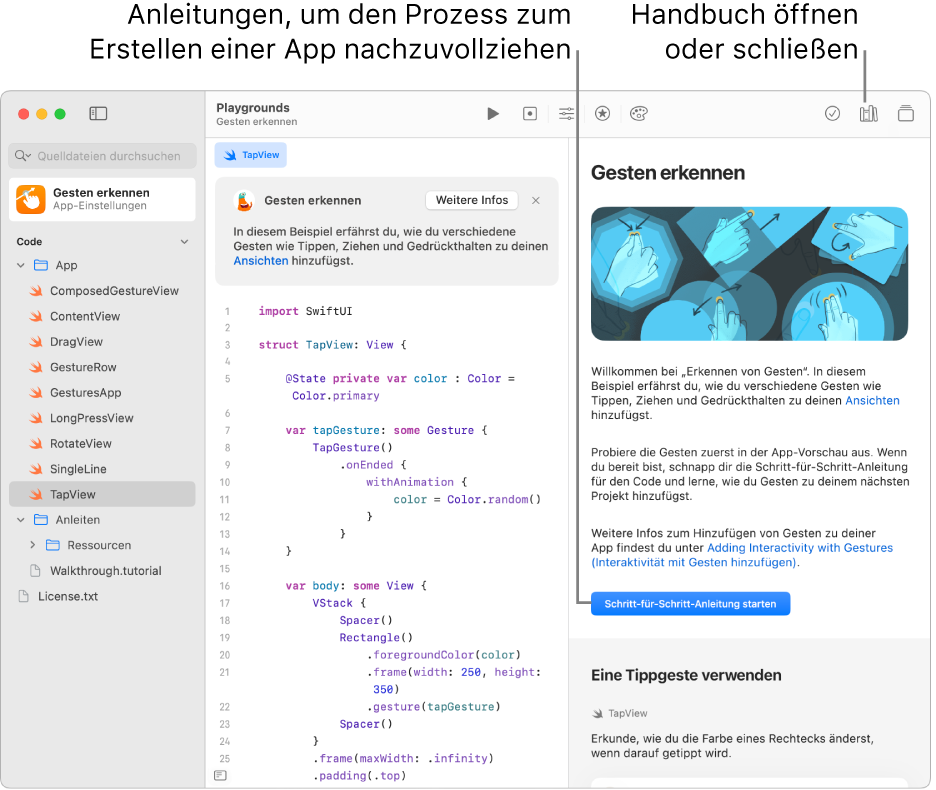Collapse the Anleiten folder
This screenshot has width=936, height=790.
(21, 520)
